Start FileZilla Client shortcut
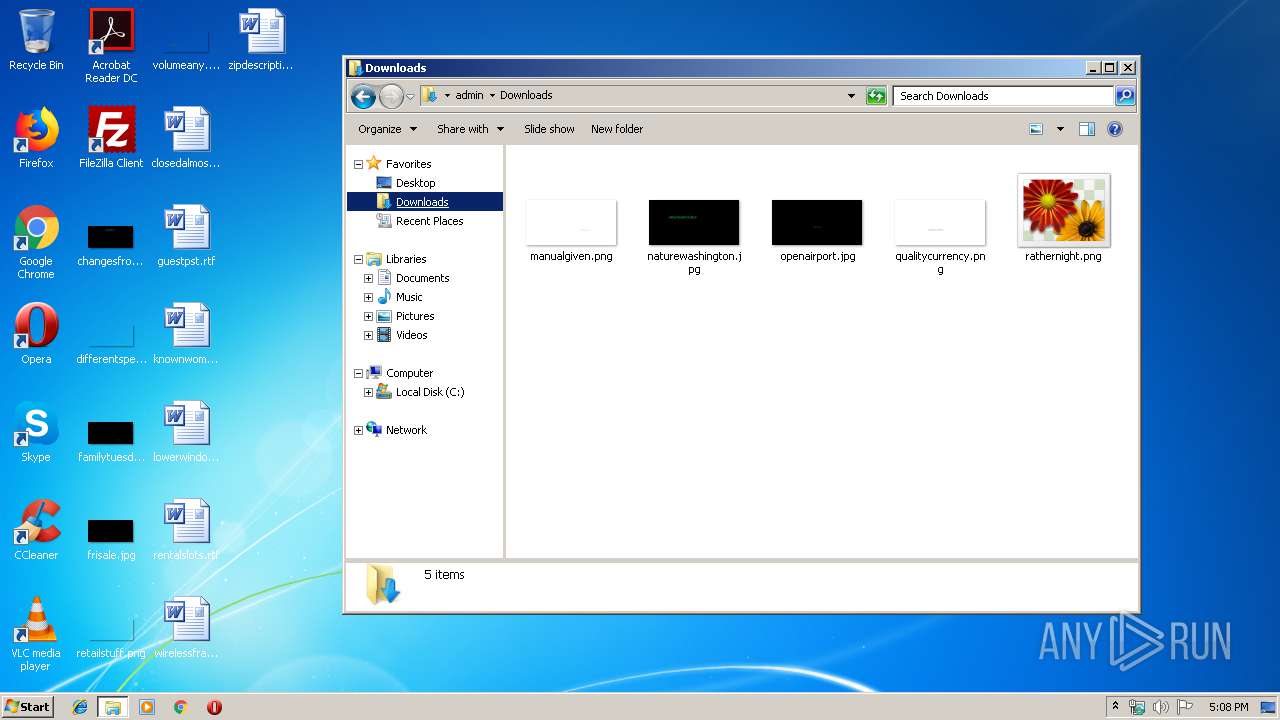 point(111,138)
